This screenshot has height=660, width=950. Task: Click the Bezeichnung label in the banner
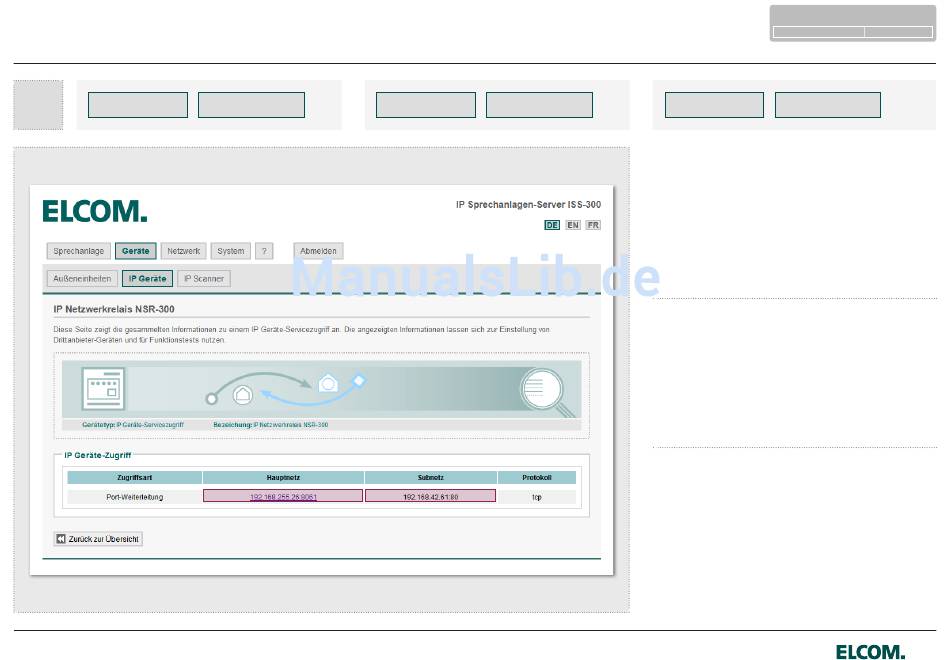coord(271,425)
